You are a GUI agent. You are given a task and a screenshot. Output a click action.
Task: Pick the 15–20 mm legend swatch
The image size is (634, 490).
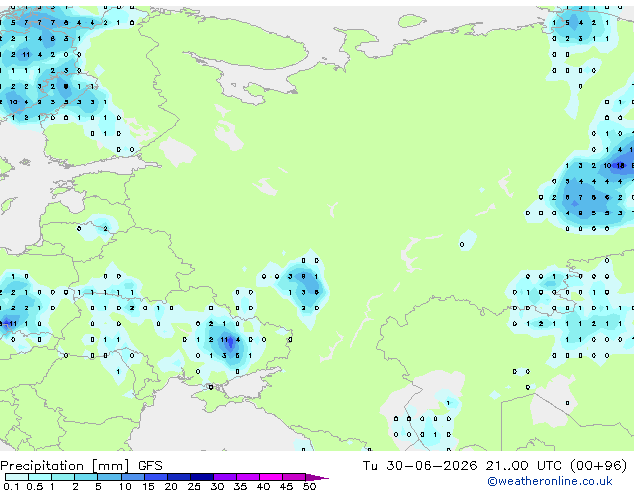pyautogui.click(x=156, y=477)
